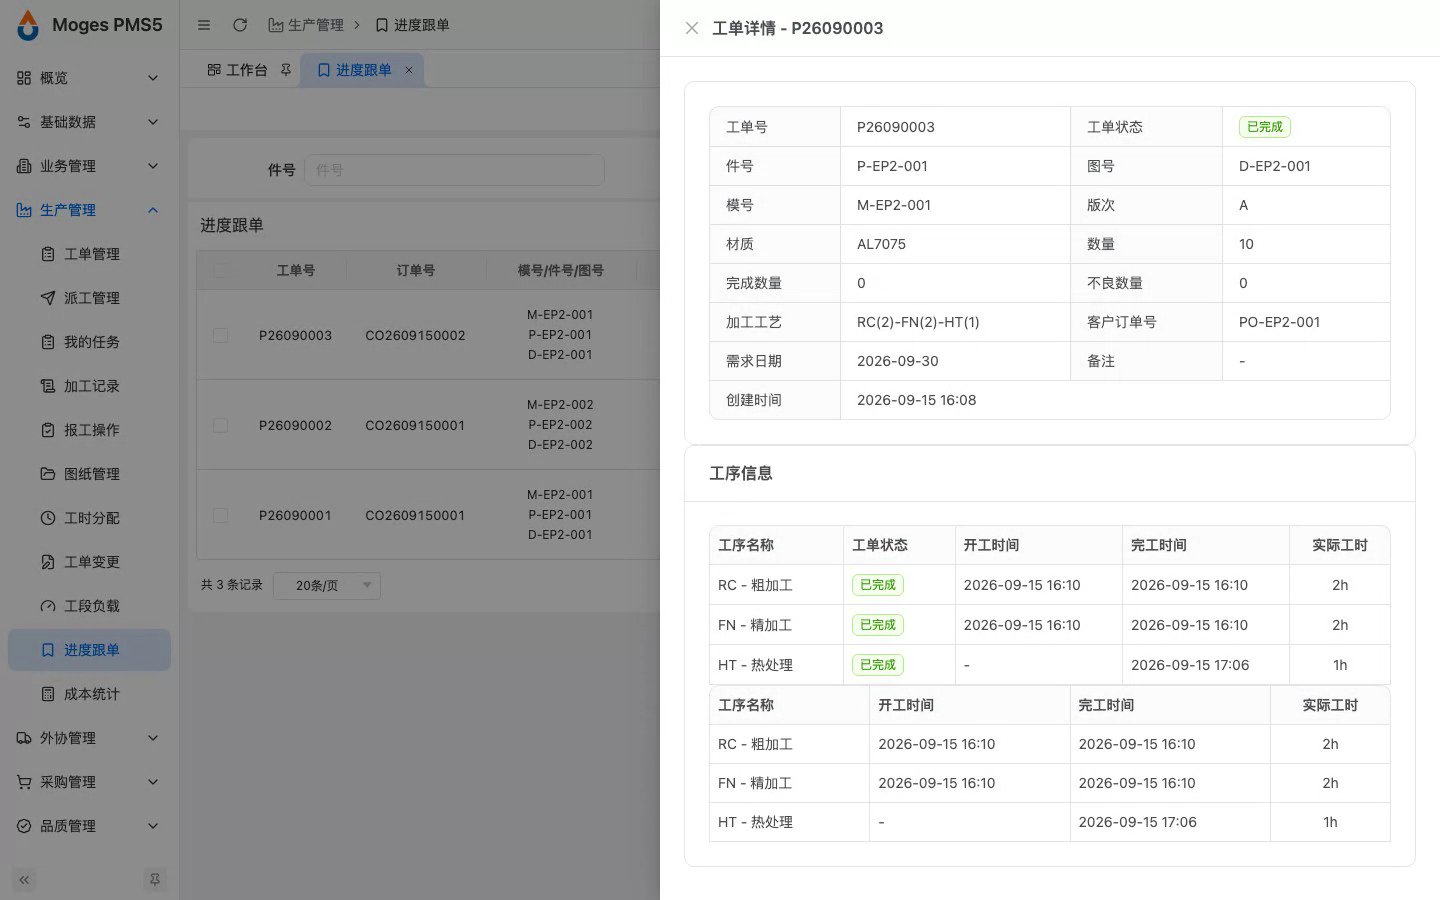Open 成本统计 in the sidebar menu
Image resolution: width=1440 pixels, height=900 pixels.
(x=89, y=694)
